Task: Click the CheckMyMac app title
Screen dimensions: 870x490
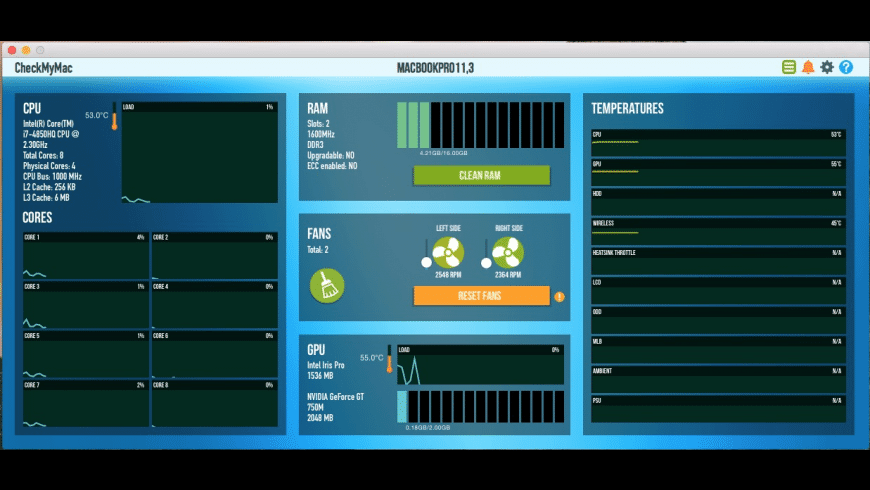Action: pyautogui.click(x=43, y=68)
